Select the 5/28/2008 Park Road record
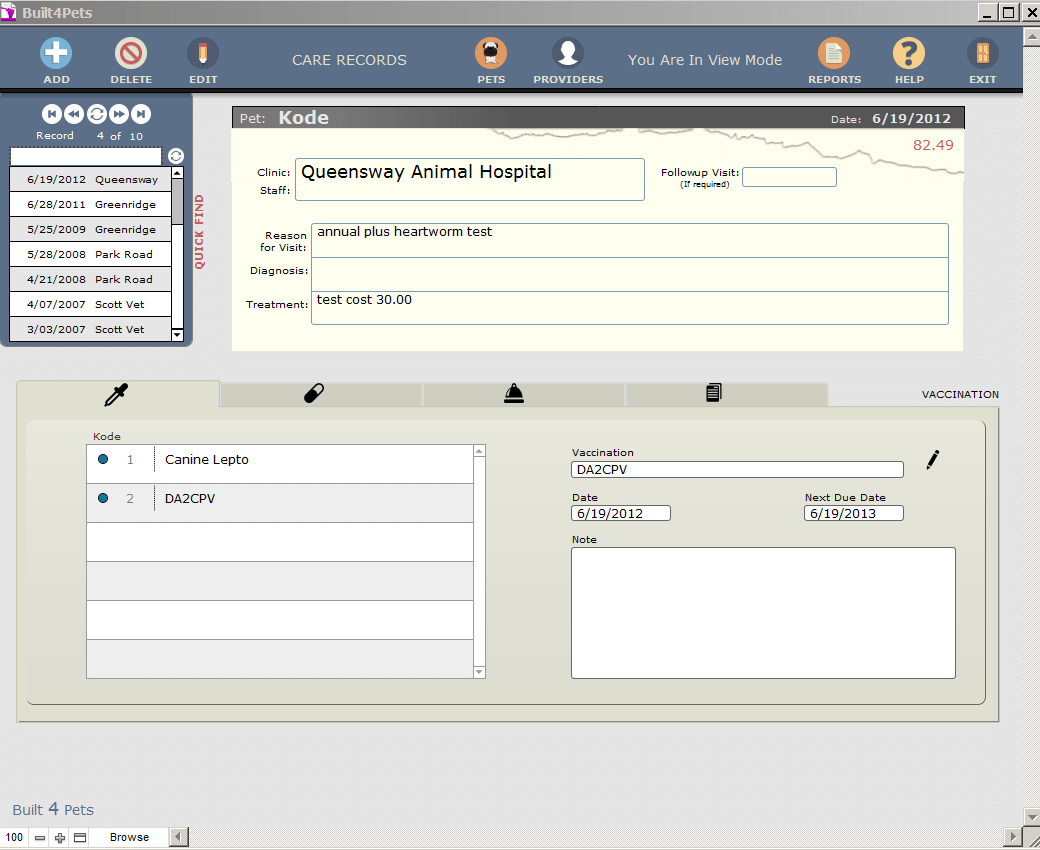1040x850 pixels. pos(90,255)
